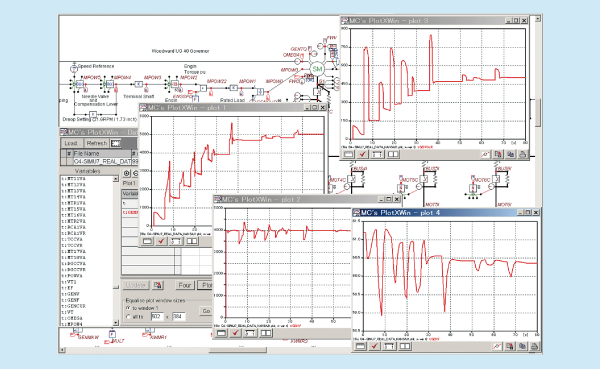Click the SM synchronous machine block
Image resolution: width=600 pixels, height=369 pixels.
coord(317,69)
